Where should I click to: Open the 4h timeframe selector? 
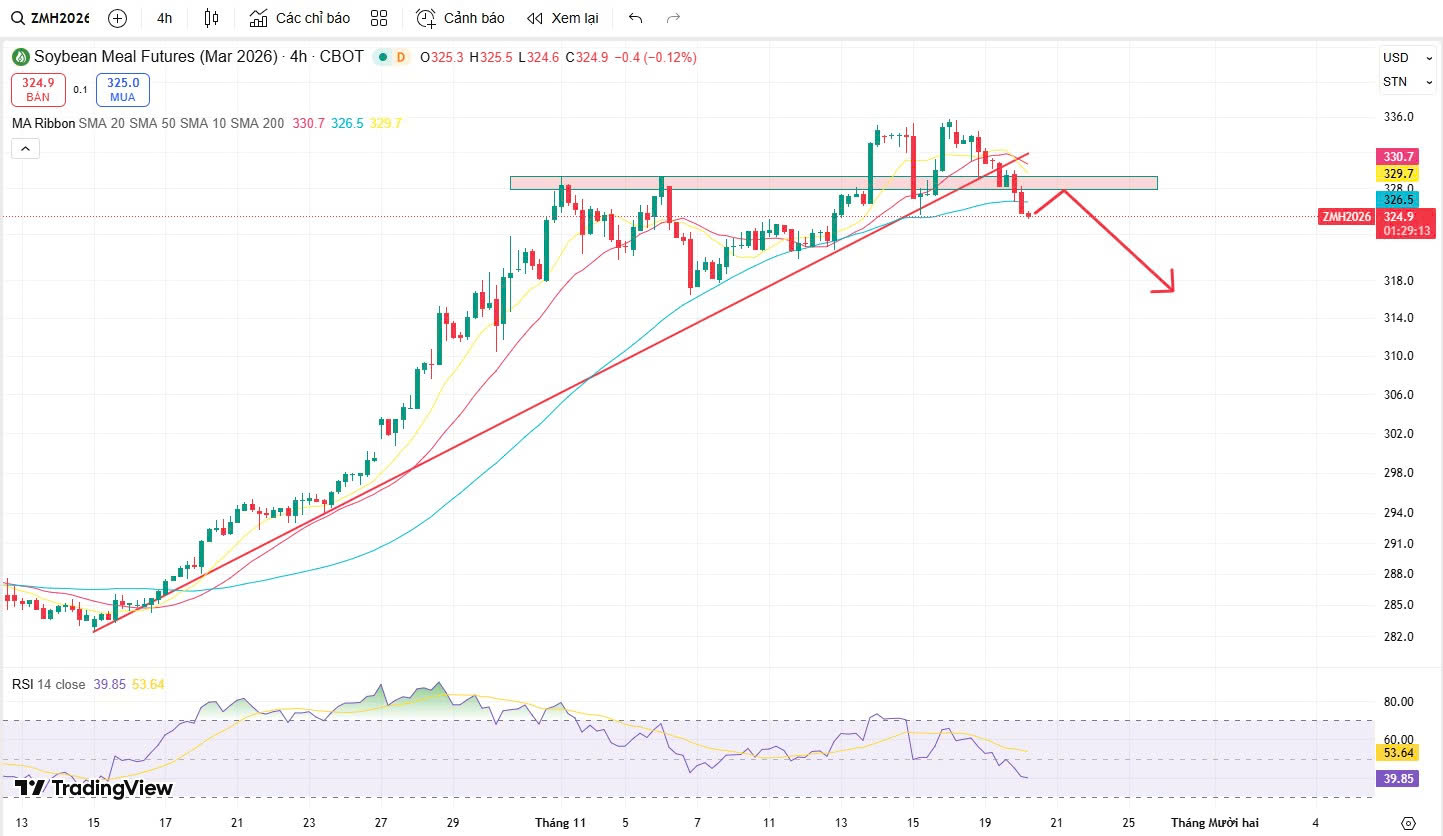tap(165, 18)
